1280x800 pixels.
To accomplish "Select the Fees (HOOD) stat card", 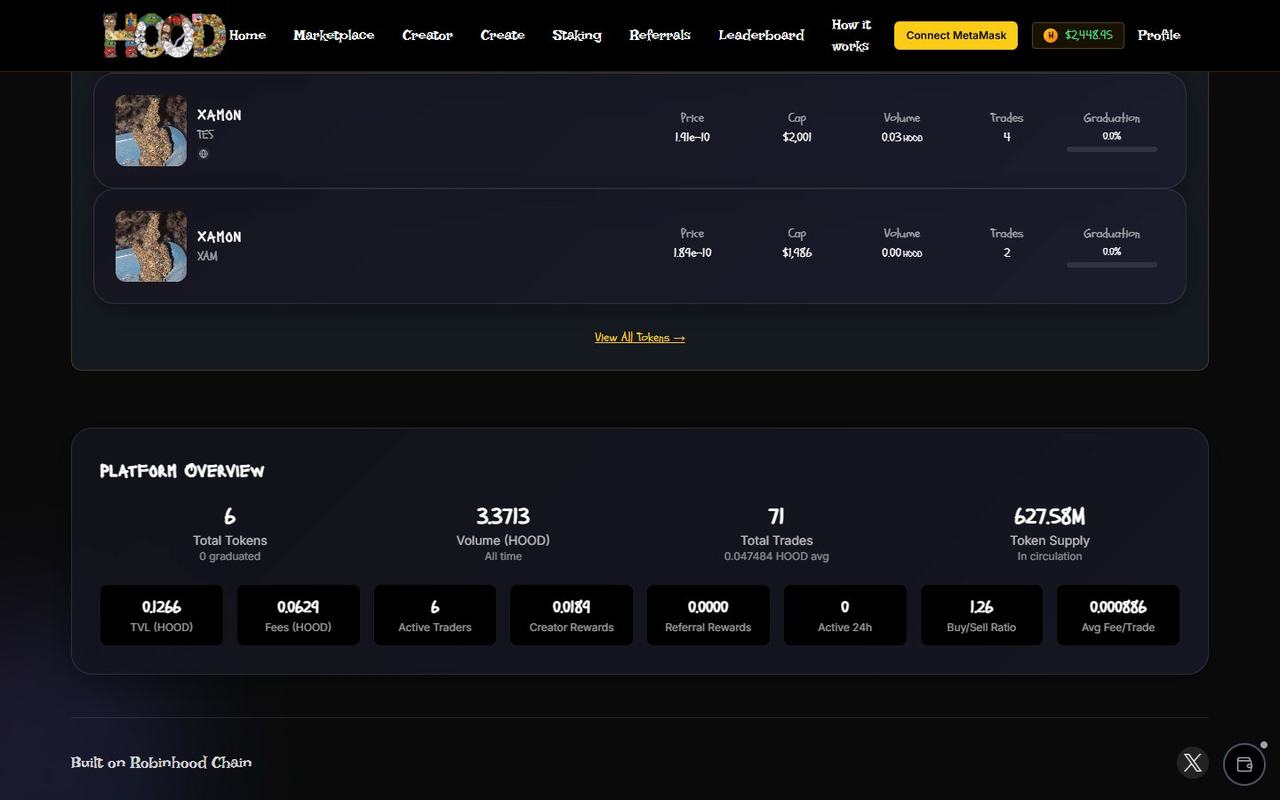I will click(298, 615).
